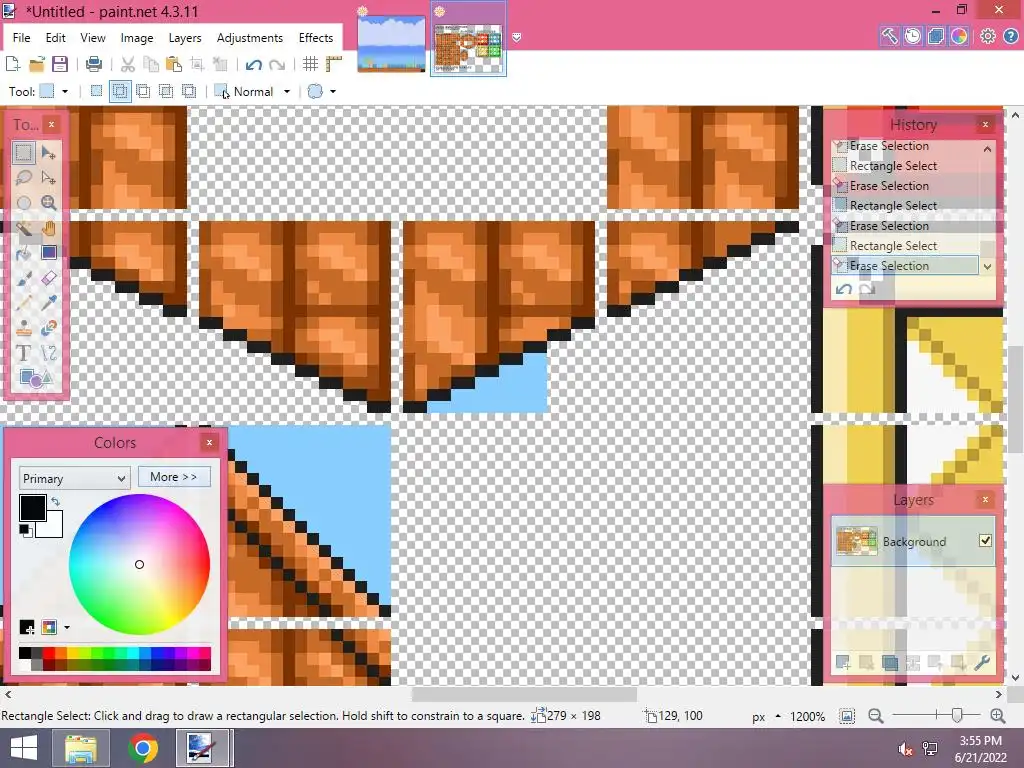Select the Lasso Select tool
This screenshot has width=1024, height=768.
point(24,178)
